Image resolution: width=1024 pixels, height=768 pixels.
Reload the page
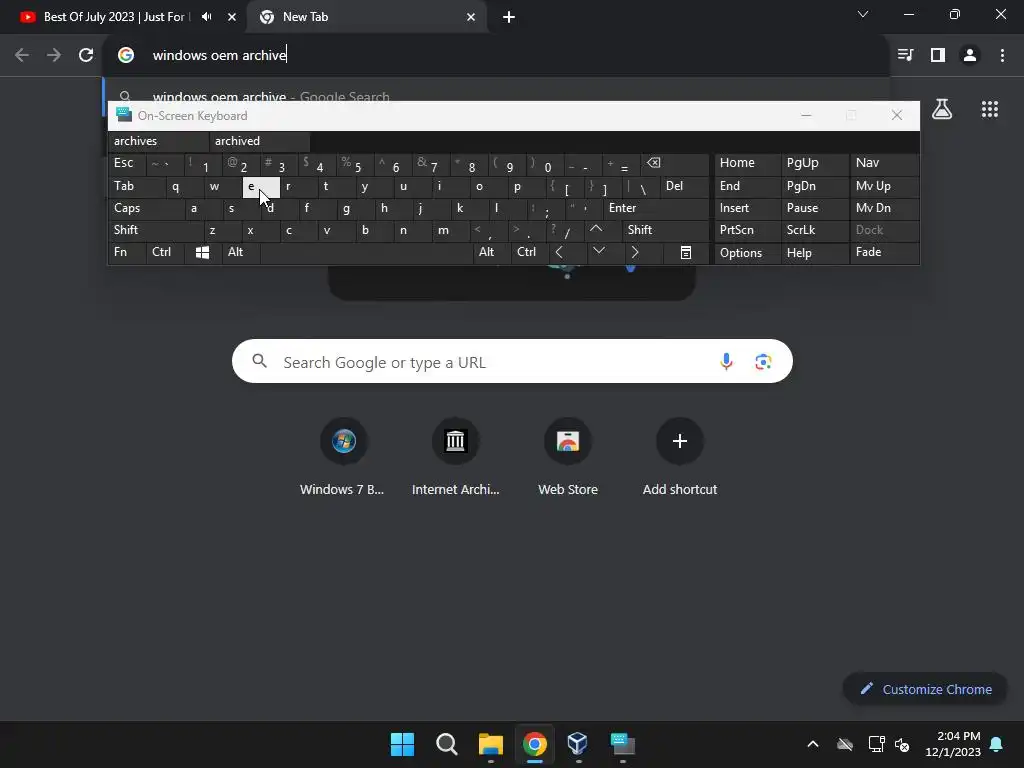tap(86, 55)
